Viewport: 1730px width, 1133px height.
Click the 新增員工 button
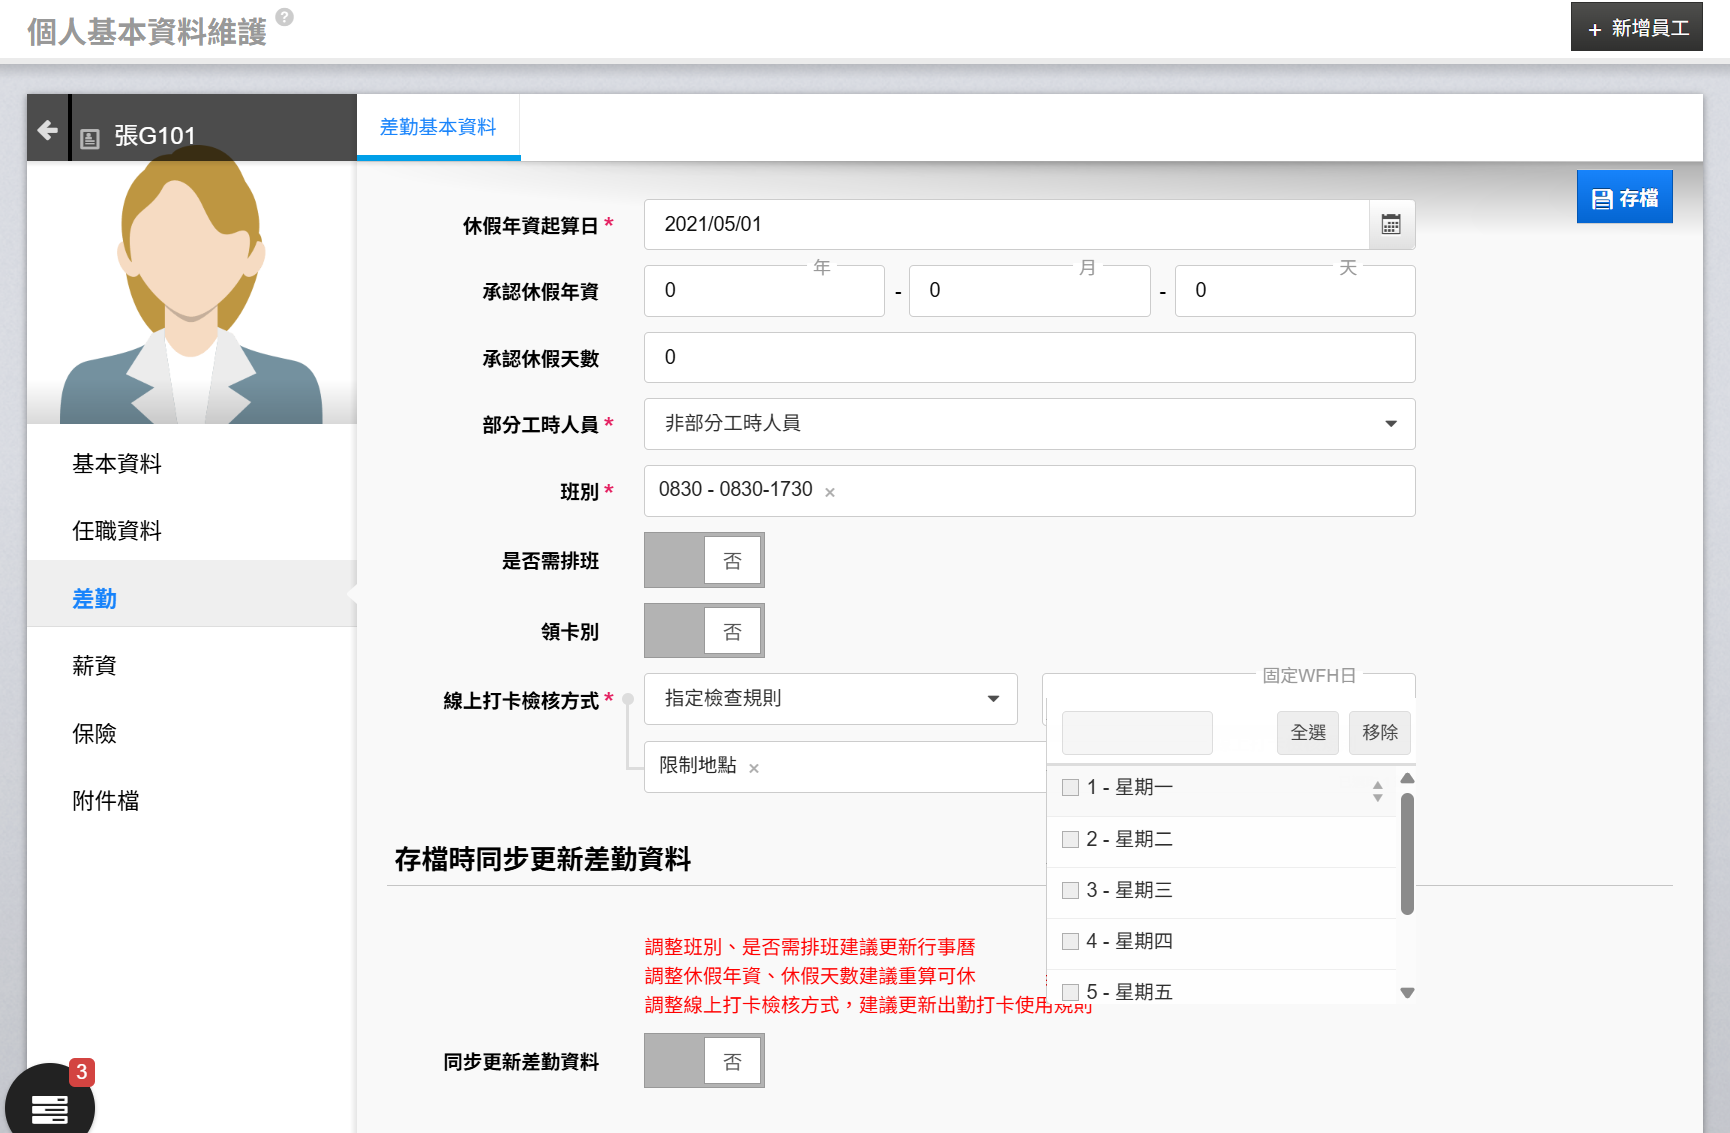pyautogui.click(x=1637, y=28)
